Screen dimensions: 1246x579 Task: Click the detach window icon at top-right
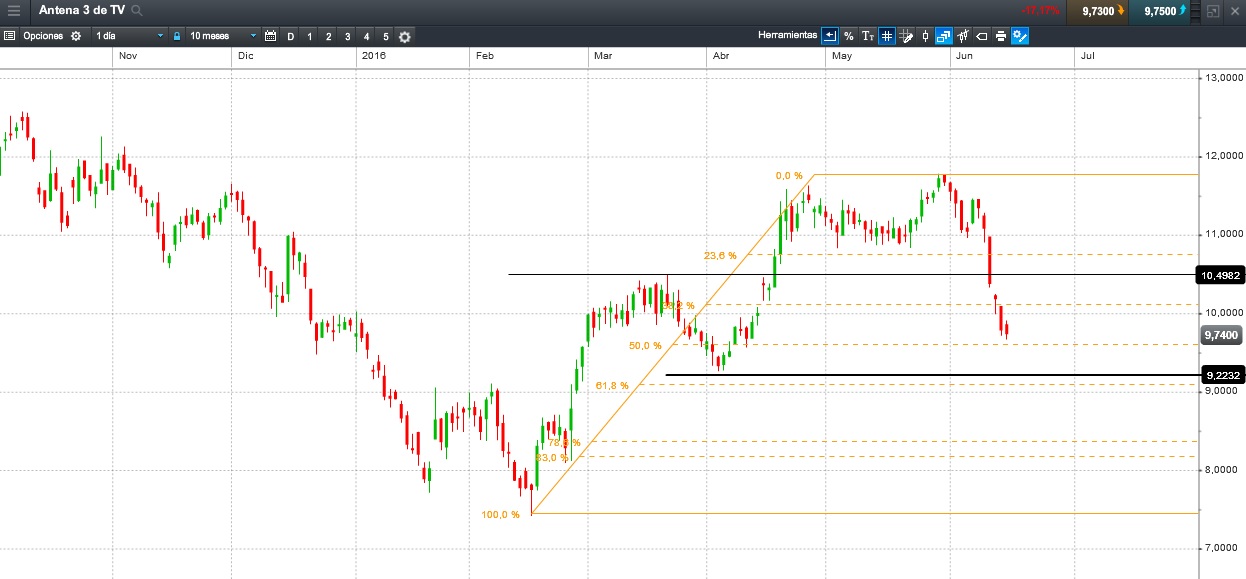tap(1213, 11)
